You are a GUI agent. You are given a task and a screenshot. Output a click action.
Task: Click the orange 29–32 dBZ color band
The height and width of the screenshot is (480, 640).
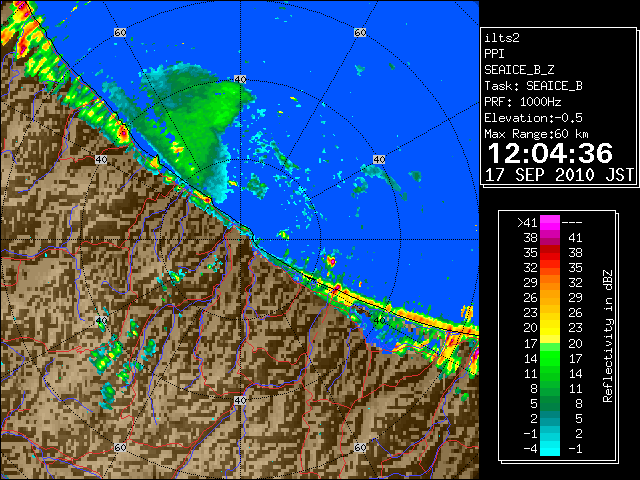550,283
